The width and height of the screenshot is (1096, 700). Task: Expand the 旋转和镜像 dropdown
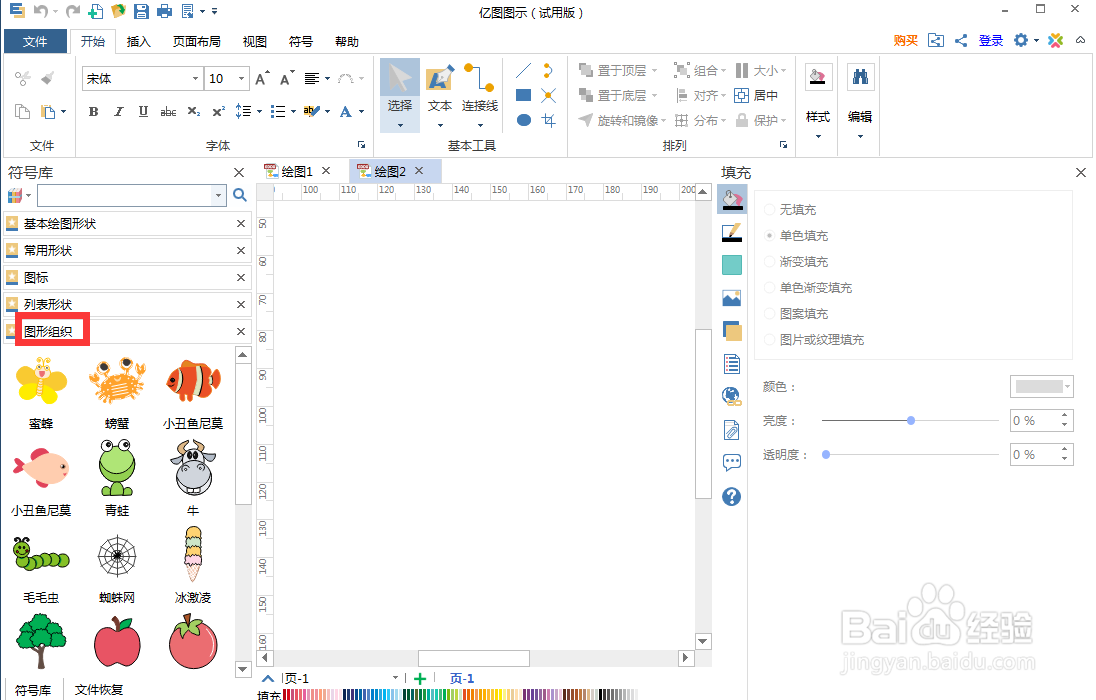pos(663,121)
